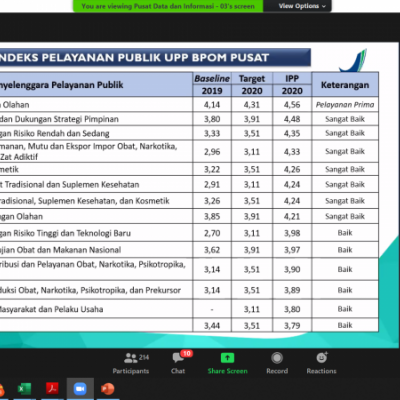400x400 pixels.
Task: Click the 'Risiko Tinggi dan Teknologi Baru' row
Action: 96,233
